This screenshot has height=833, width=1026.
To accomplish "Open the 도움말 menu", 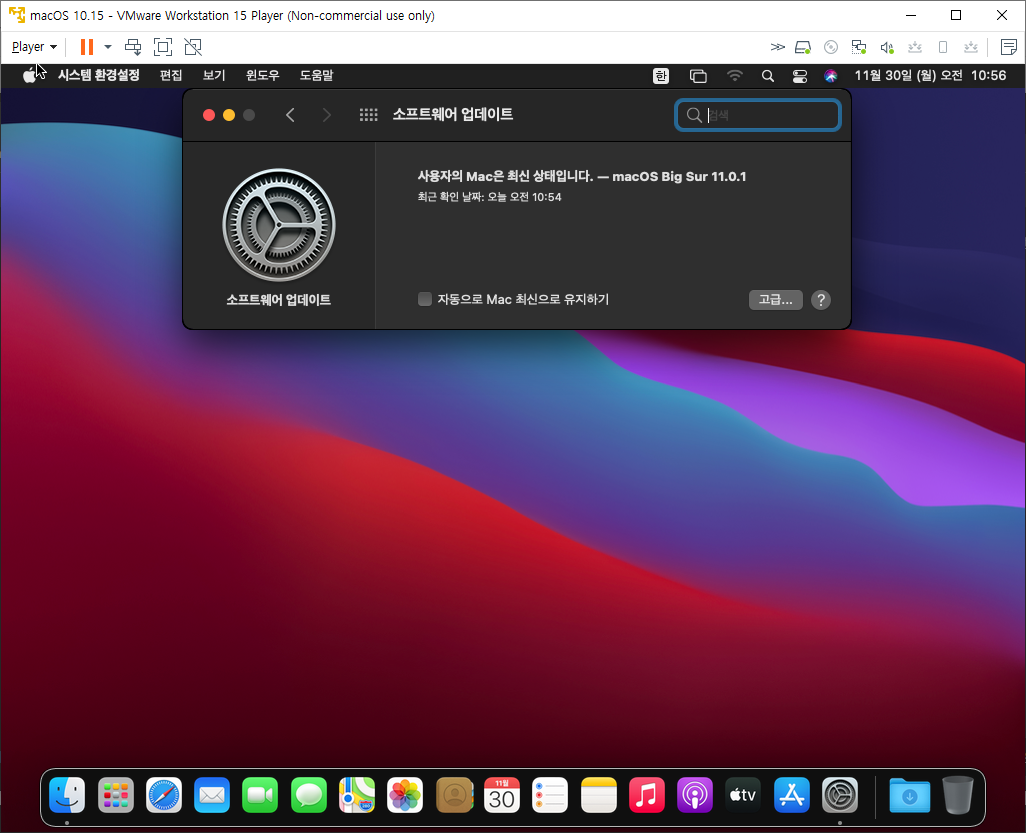I will point(316,75).
